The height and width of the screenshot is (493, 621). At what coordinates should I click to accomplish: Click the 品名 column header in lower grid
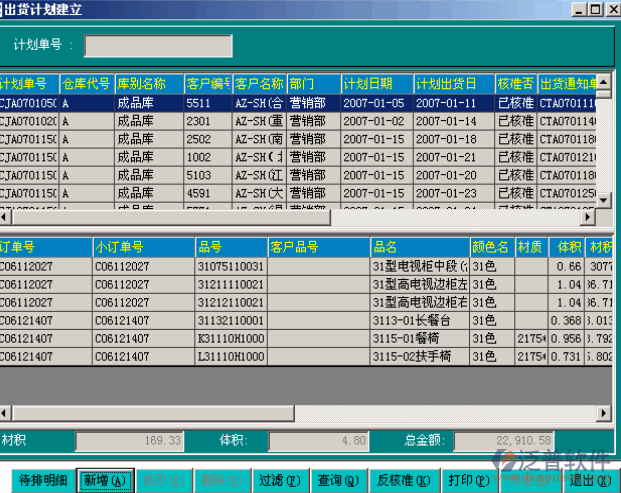419,247
